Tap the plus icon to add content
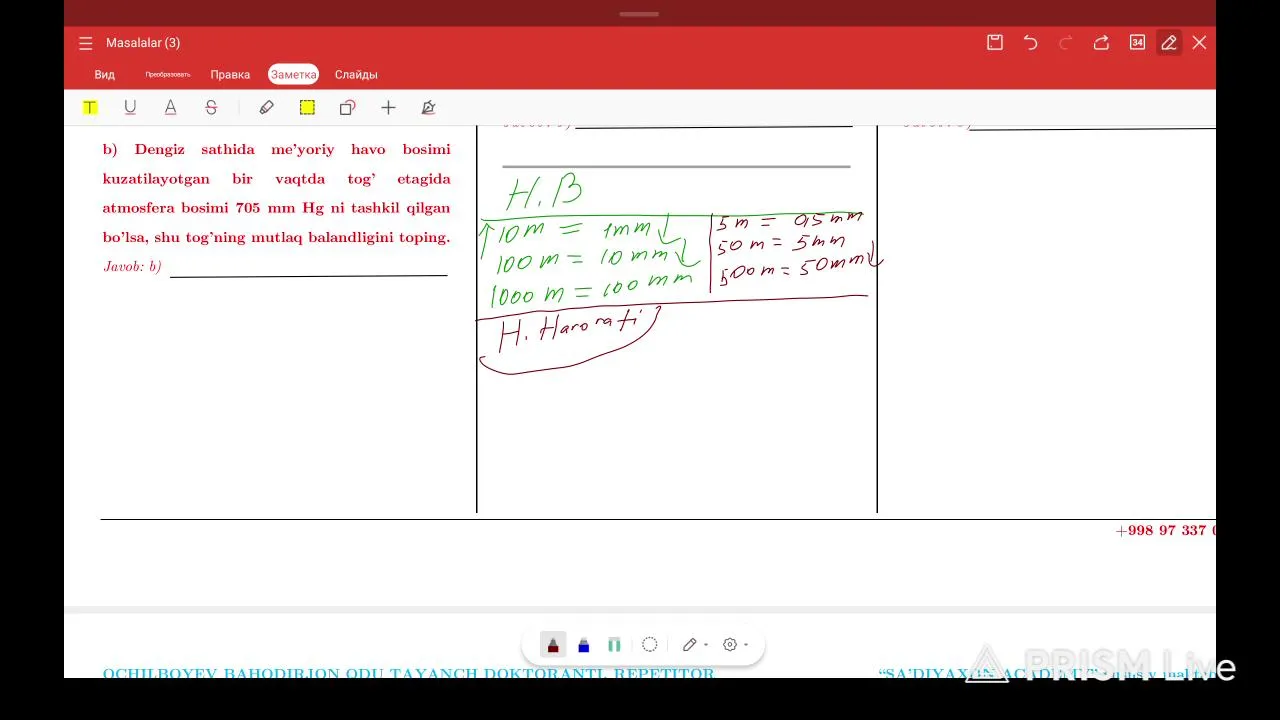The height and width of the screenshot is (720, 1280). pyautogui.click(x=388, y=107)
